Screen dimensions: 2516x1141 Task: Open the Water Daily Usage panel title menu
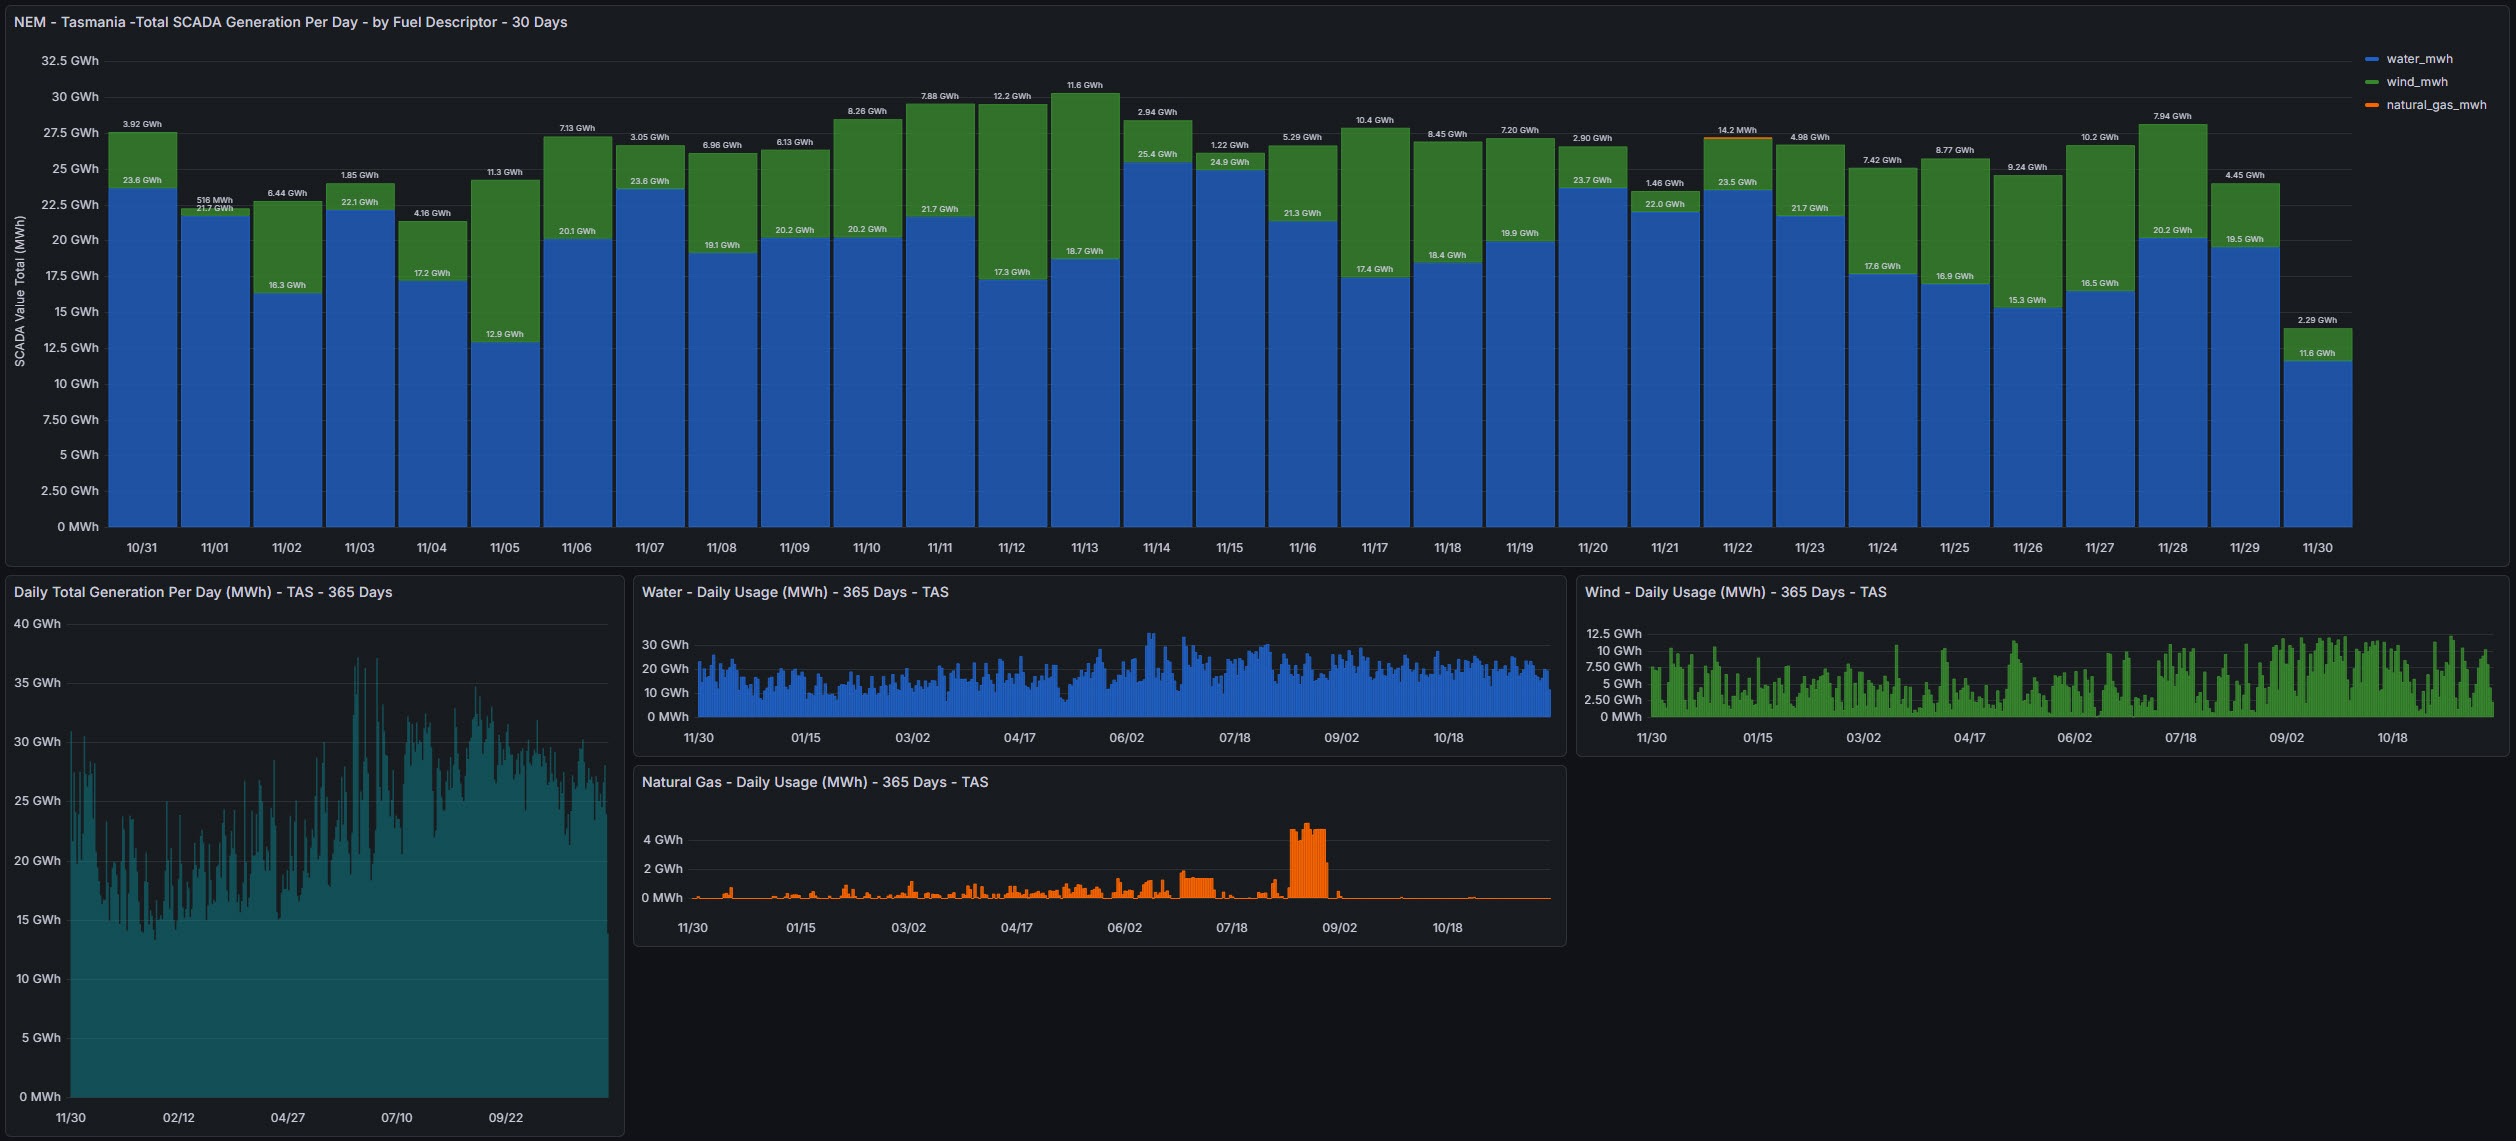point(795,592)
